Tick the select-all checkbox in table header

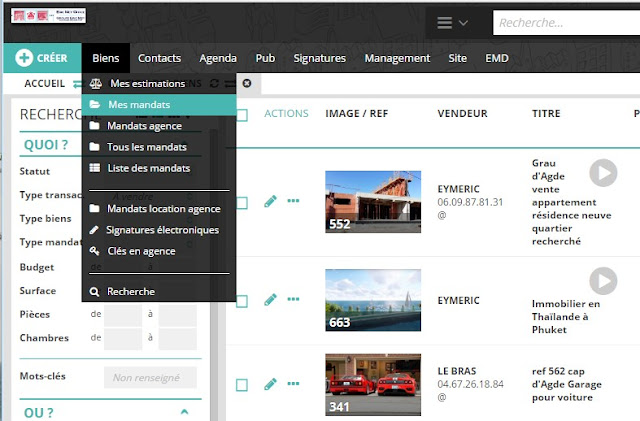242,116
